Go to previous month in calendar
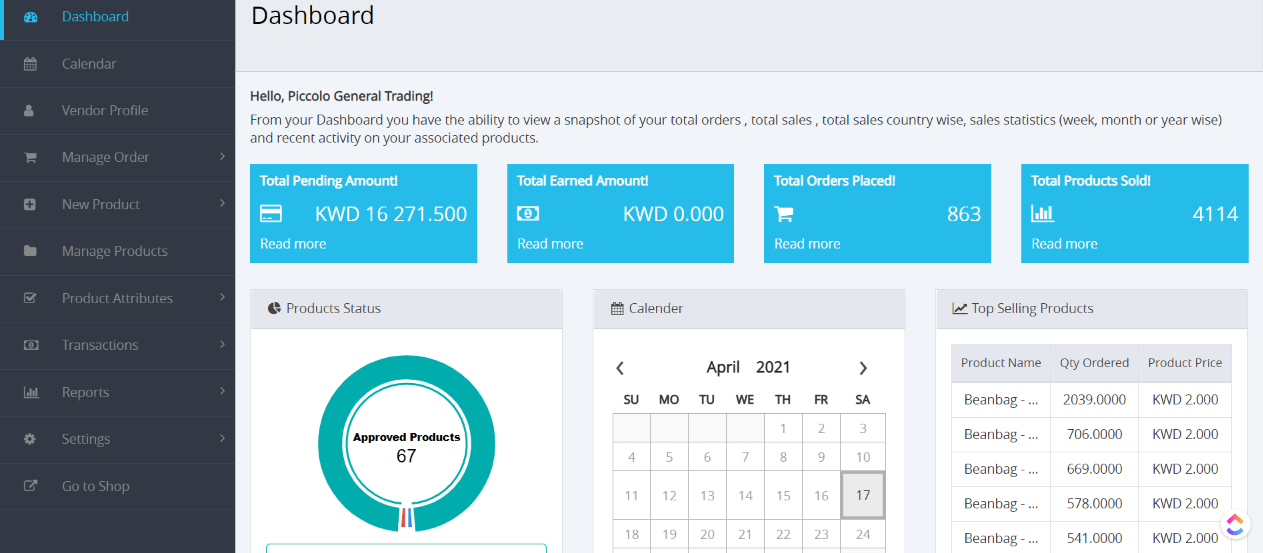 click(x=620, y=368)
